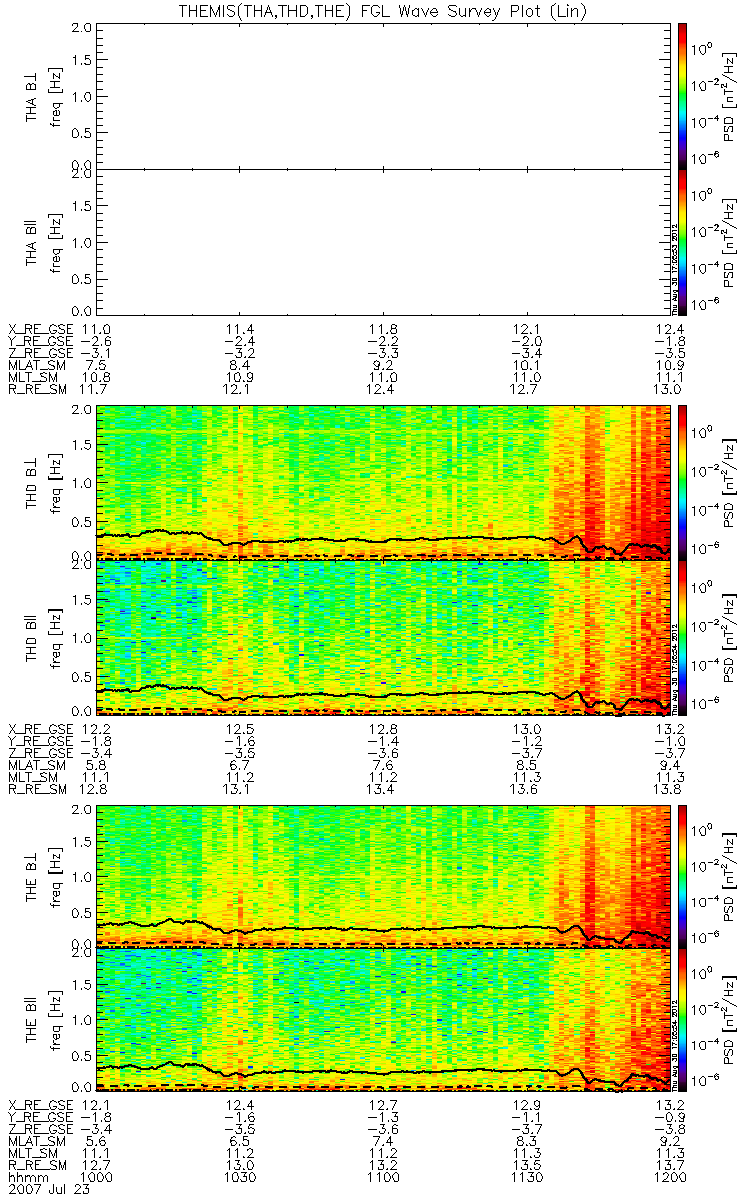Click the '1000' time tick label
The height and width of the screenshot is (1200, 750).
click(x=94, y=1178)
